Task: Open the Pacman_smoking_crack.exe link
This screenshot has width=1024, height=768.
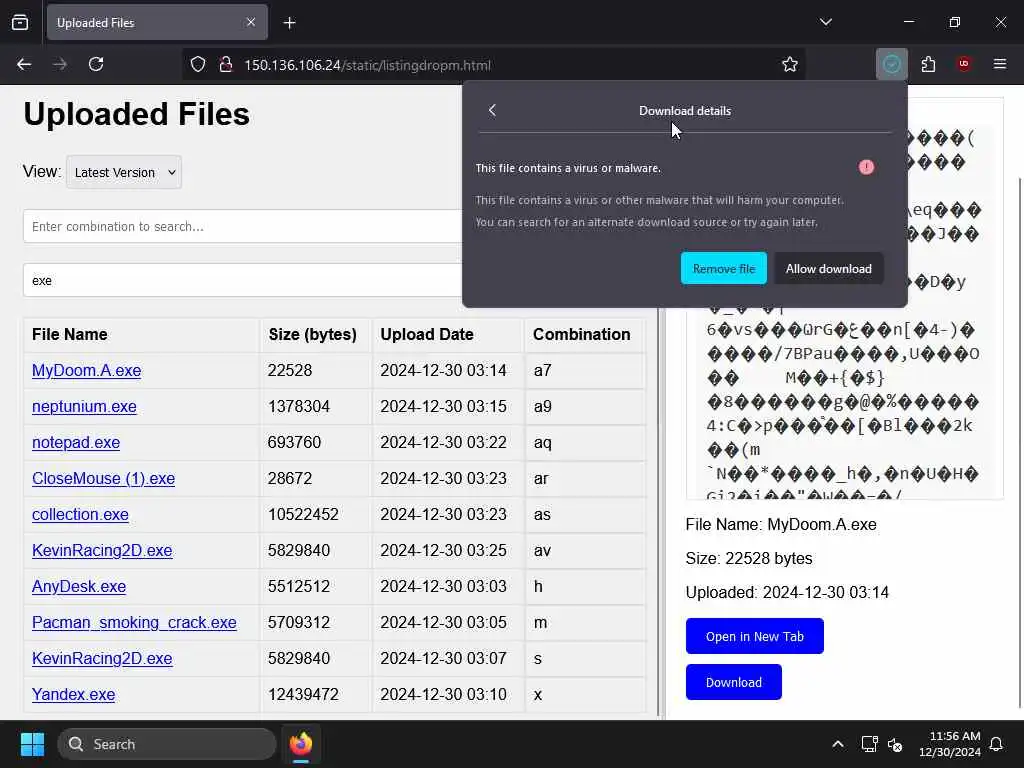Action: pyautogui.click(x=134, y=622)
